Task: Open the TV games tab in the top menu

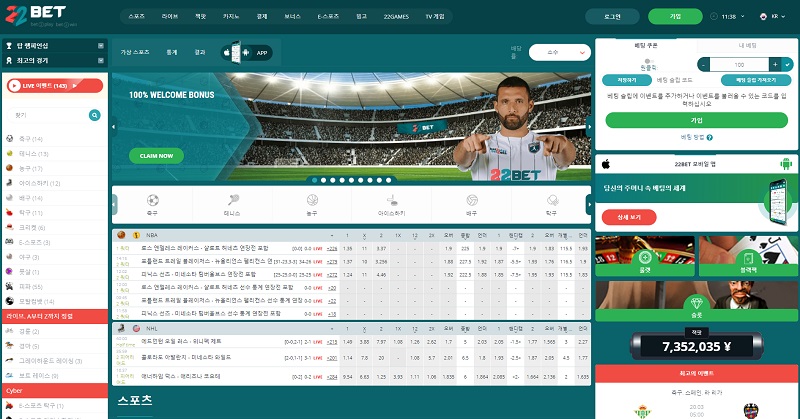Action: click(435, 16)
